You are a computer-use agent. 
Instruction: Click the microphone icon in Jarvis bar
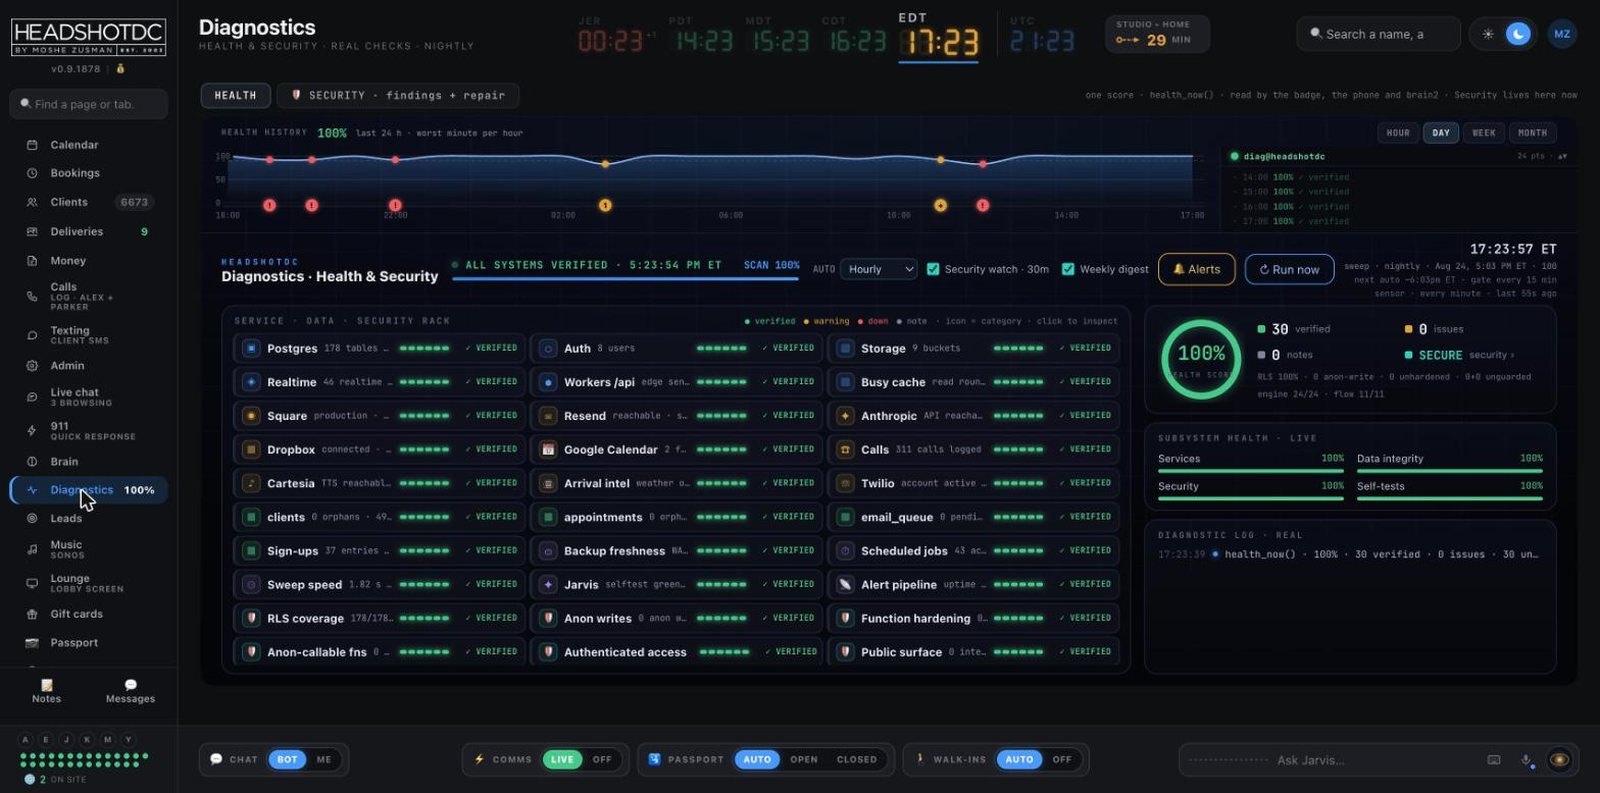point(1526,760)
